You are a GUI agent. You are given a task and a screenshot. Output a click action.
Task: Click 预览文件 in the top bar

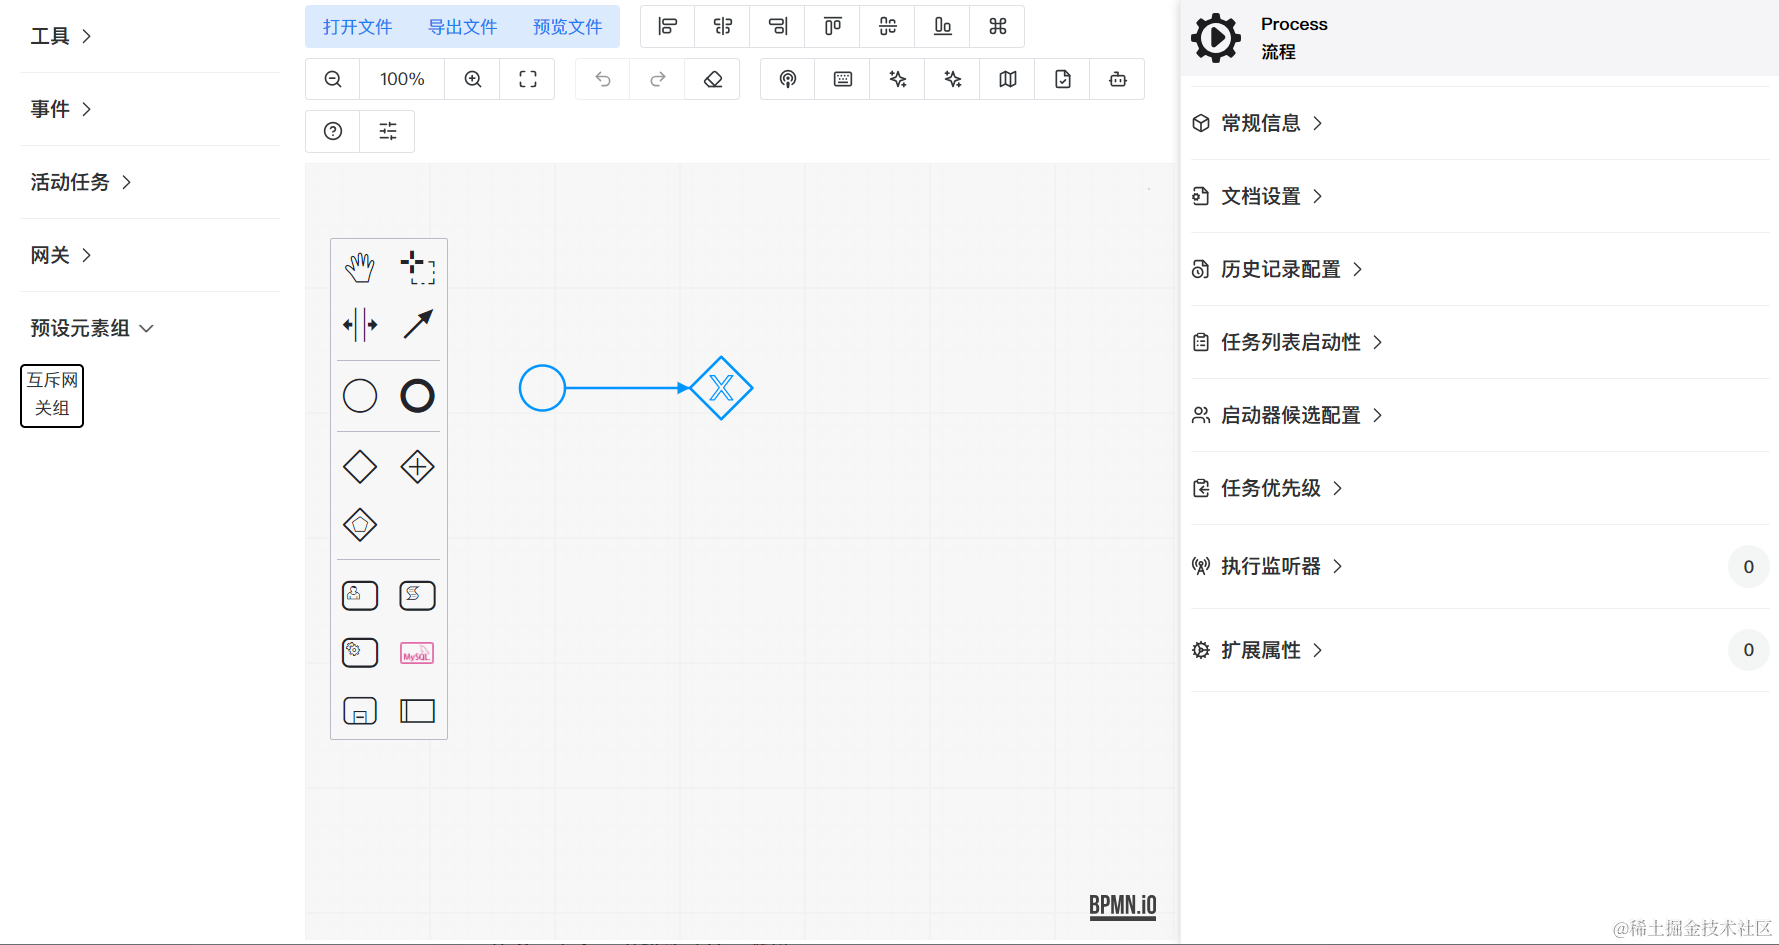click(x=567, y=27)
